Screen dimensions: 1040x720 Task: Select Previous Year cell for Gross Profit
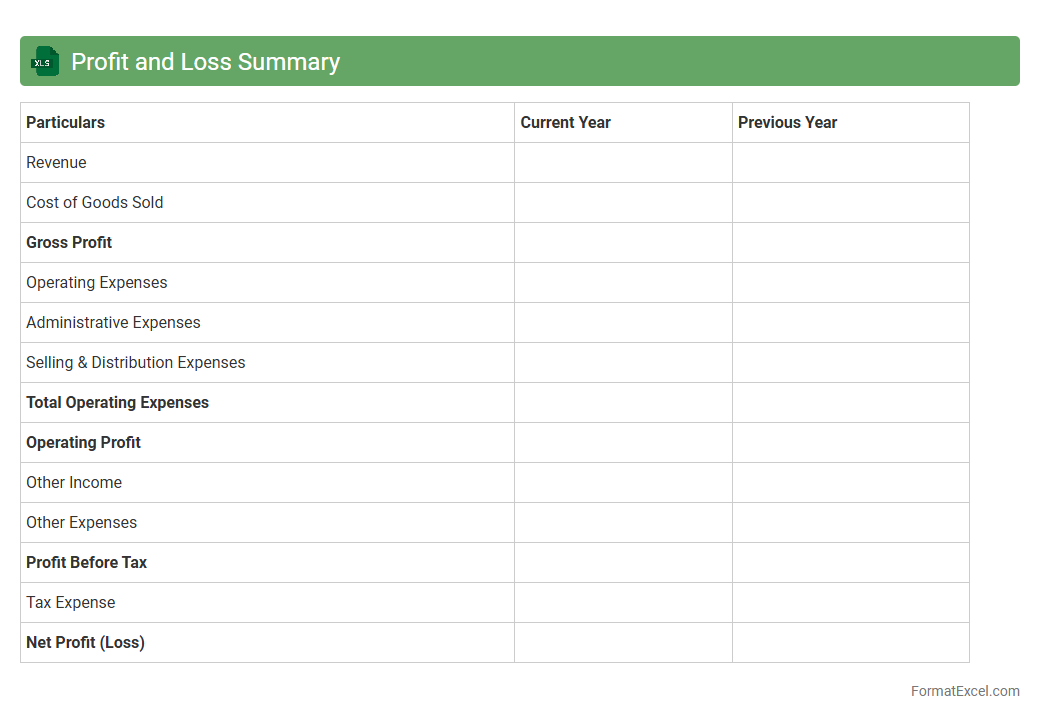coord(850,243)
